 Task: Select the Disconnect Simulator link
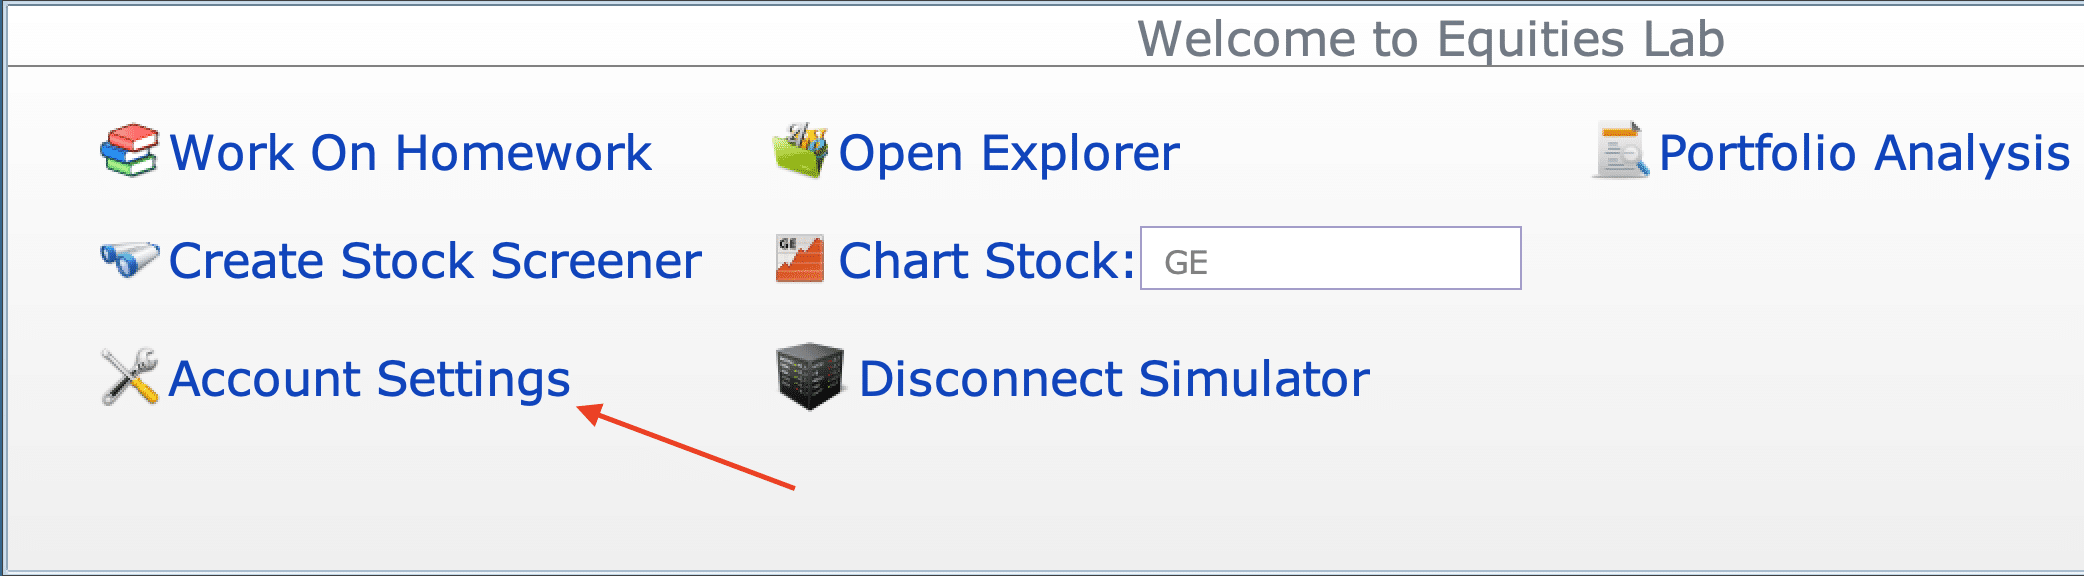[1114, 379]
